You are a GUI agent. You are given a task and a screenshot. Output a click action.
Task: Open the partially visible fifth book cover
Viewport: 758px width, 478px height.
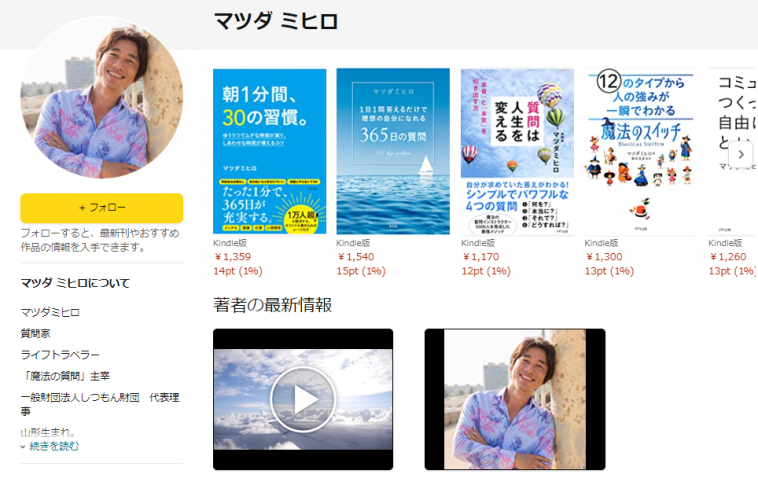click(x=733, y=151)
